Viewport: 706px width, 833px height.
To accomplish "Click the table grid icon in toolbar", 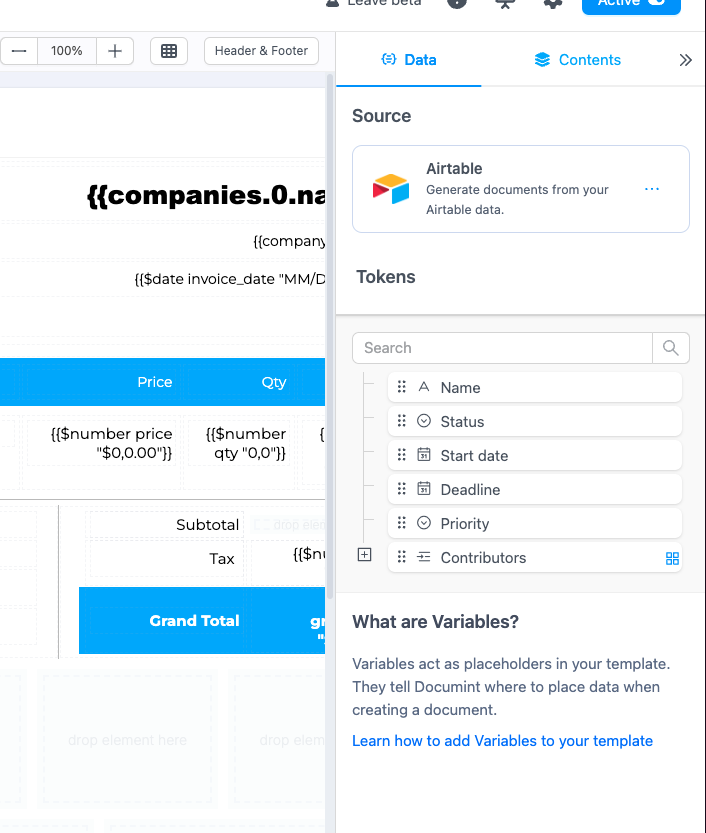I will pyautogui.click(x=169, y=51).
